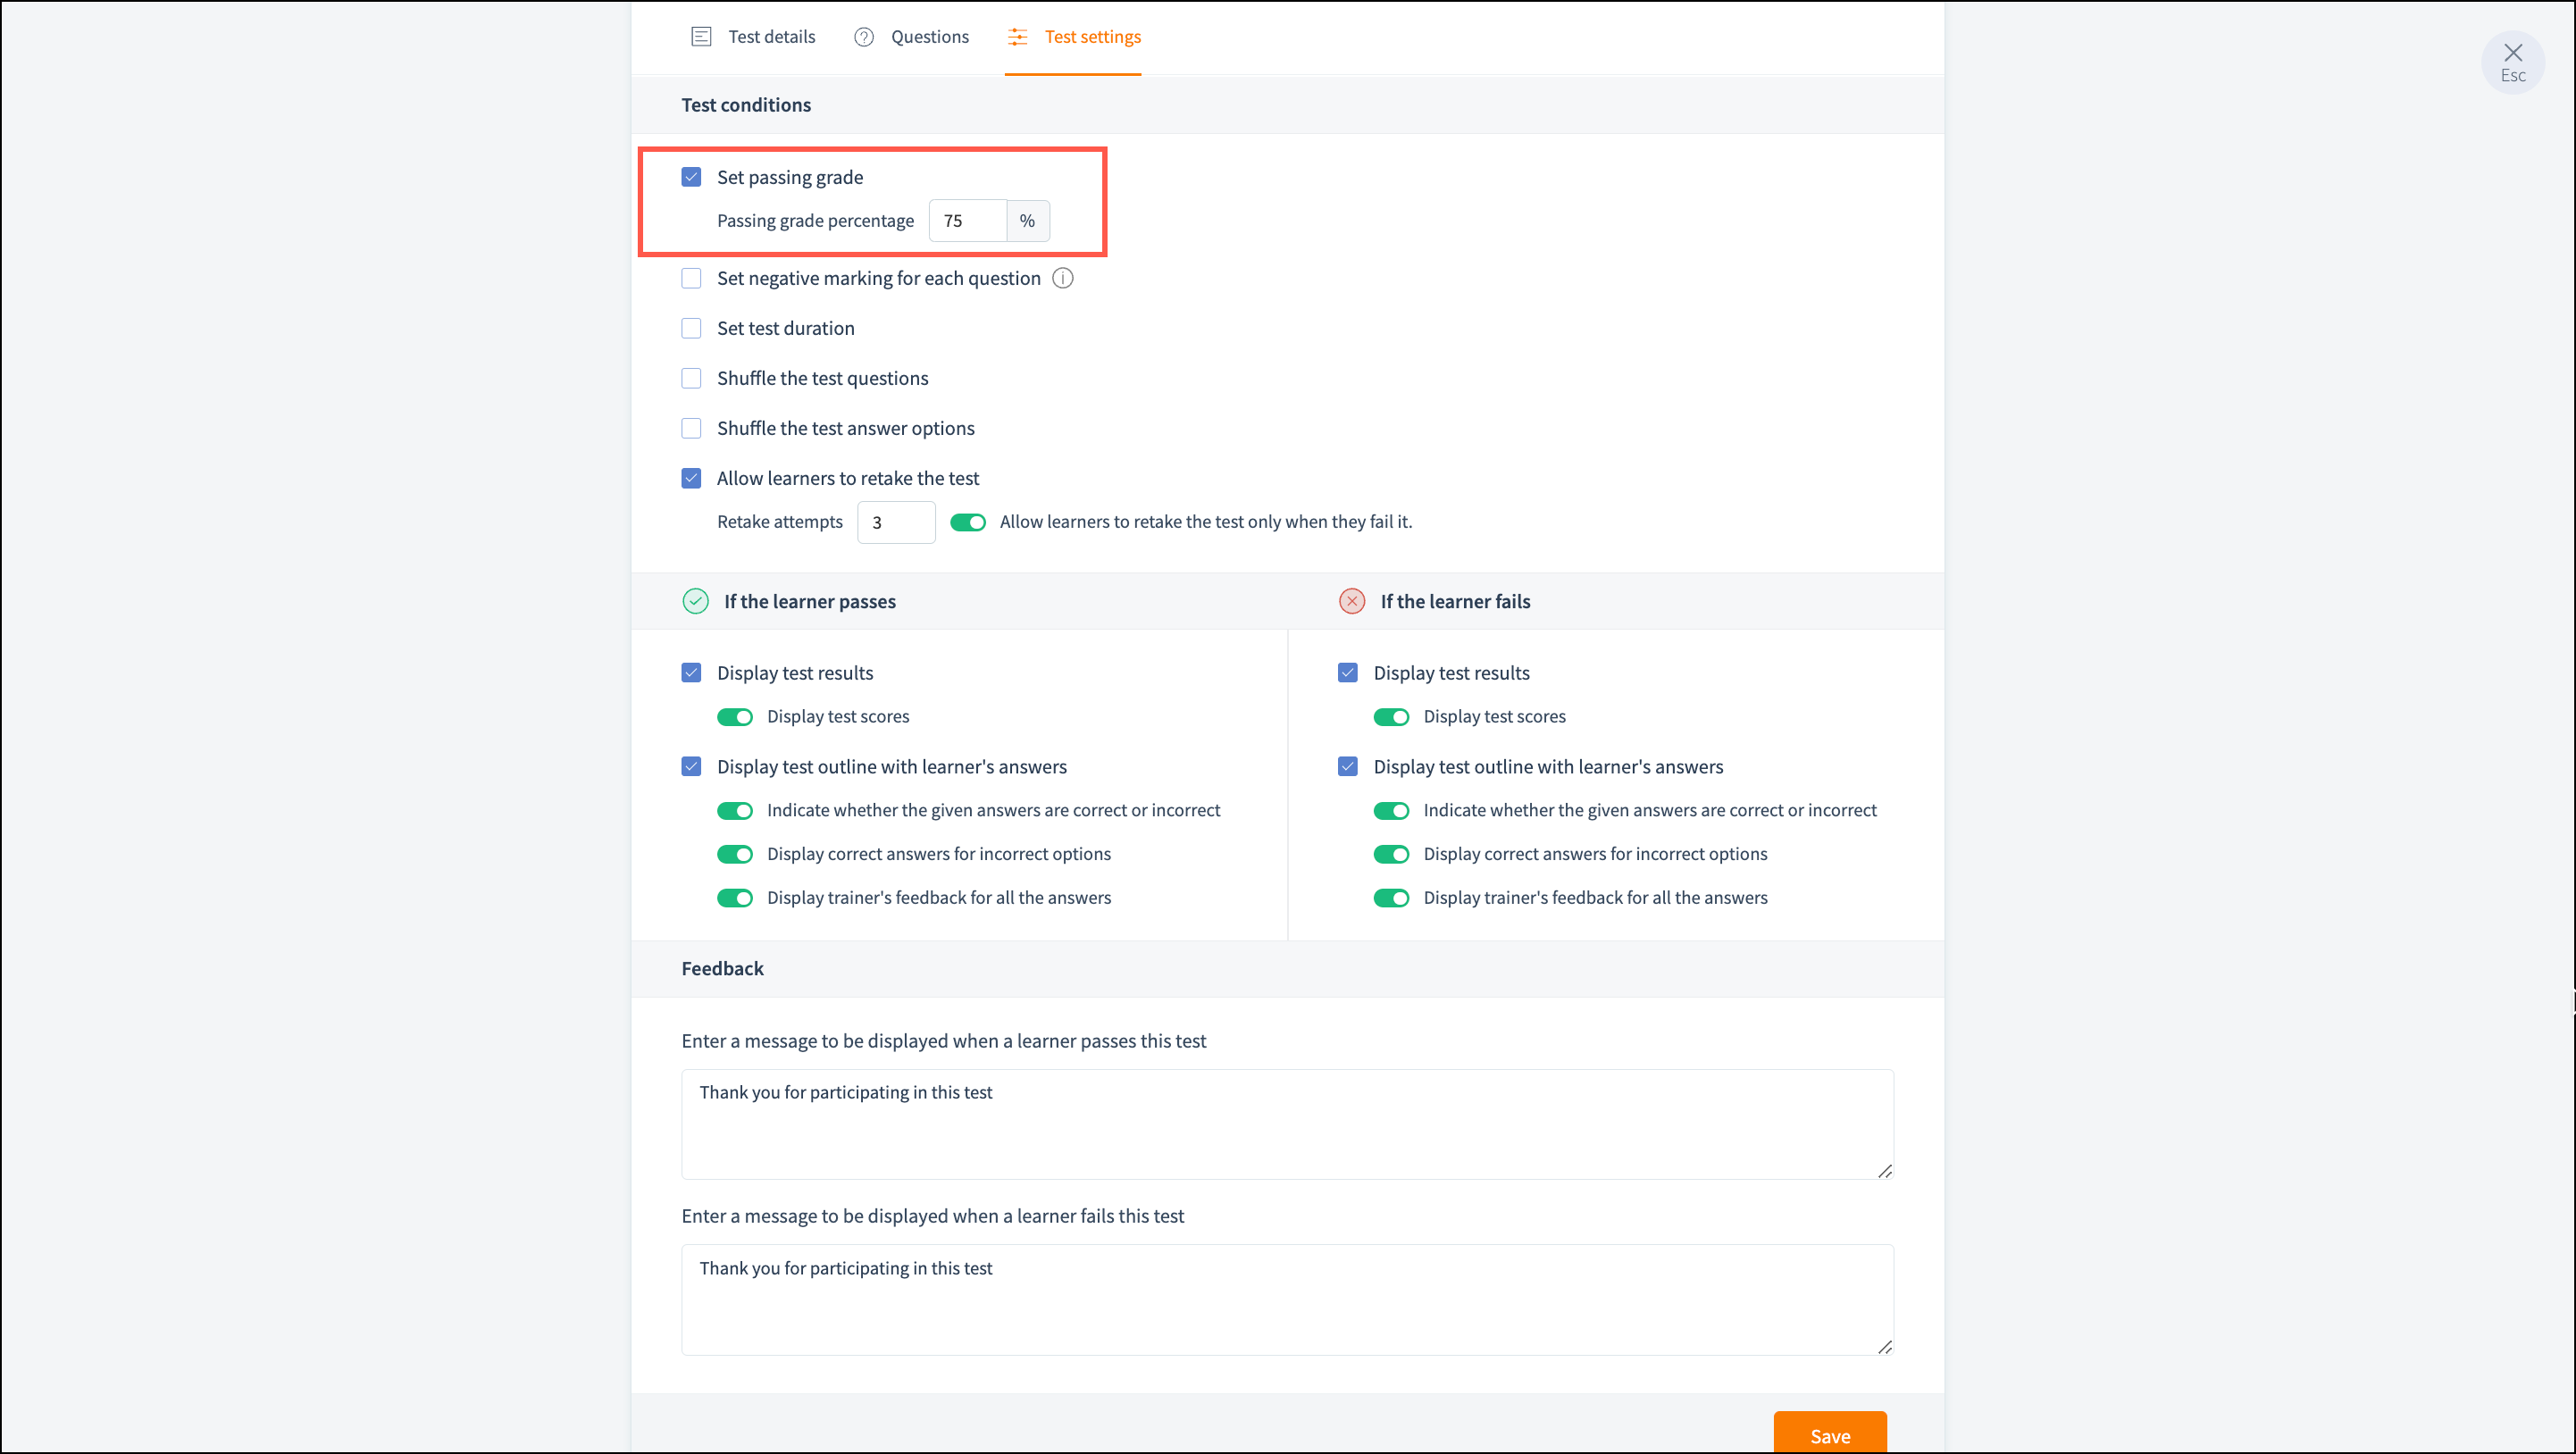Check the Set test duration checkbox
Viewport: 2576px width, 1454px height.
tap(691, 328)
